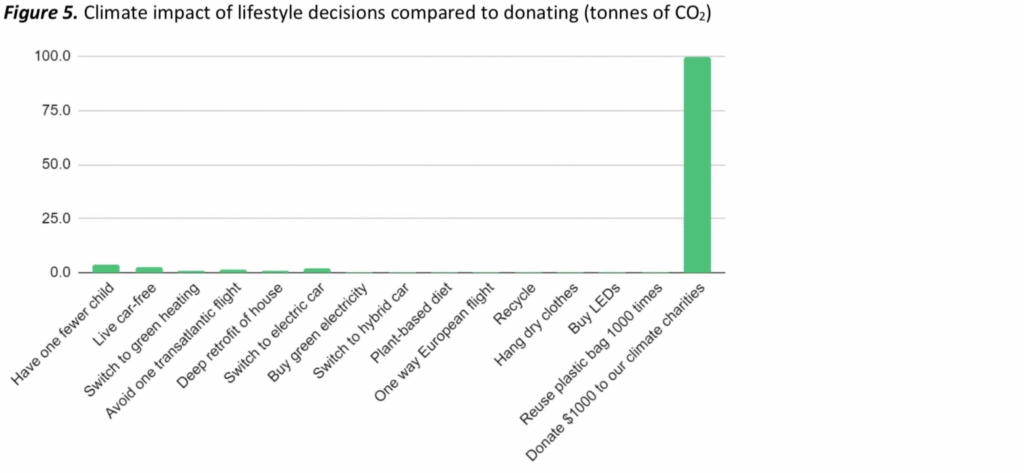Select the Recycle axis label
The image size is (1024, 473).
pyautogui.click(x=515, y=302)
